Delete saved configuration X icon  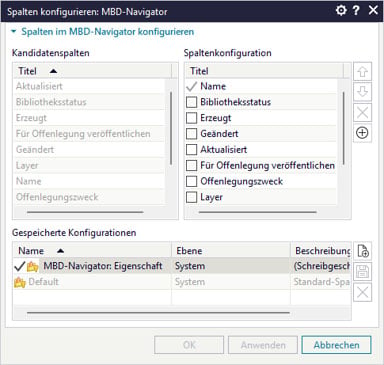pyautogui.click(x=362, y=293)
